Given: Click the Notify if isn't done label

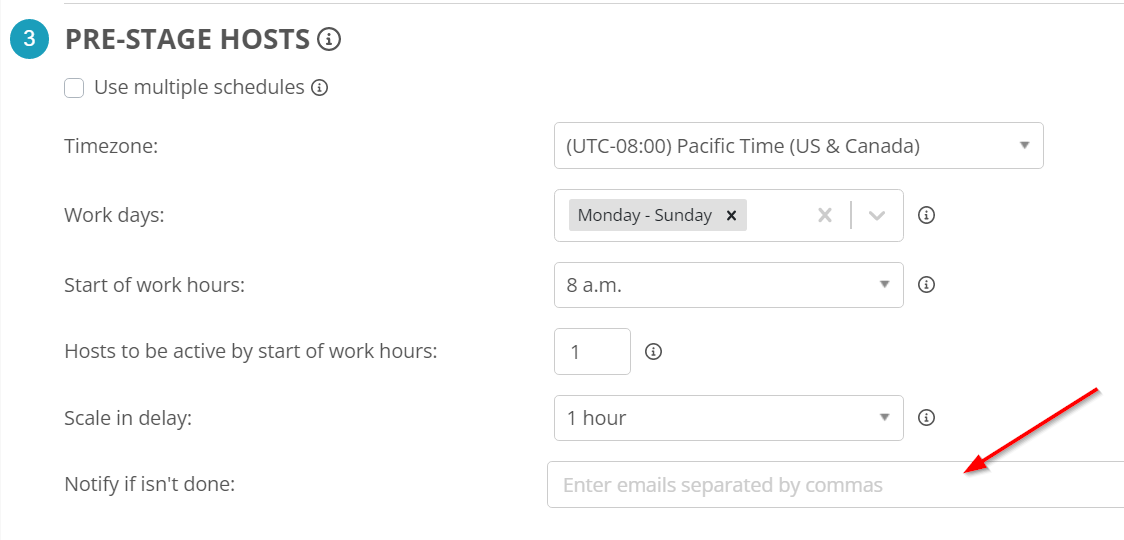Looking at the screenshot, I should click(x=149, y=485).
